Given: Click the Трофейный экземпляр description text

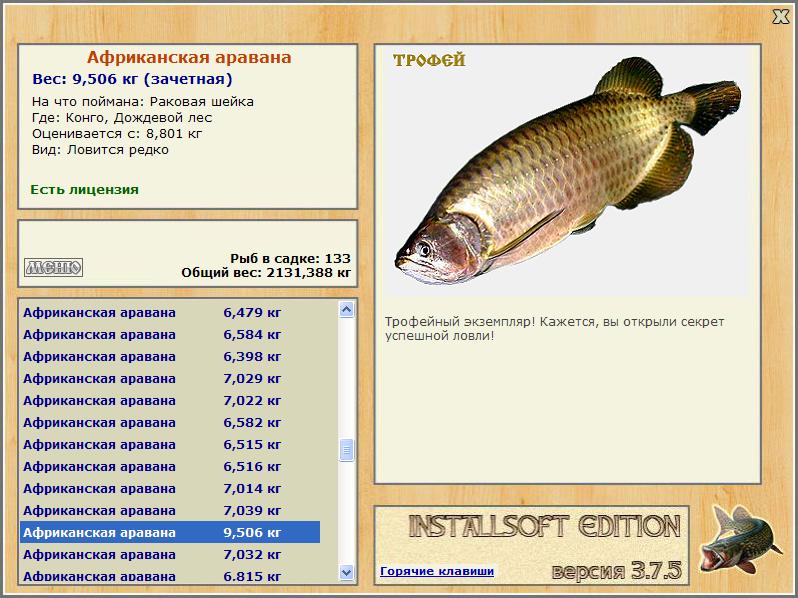Looking at the screenshot, I should click(554, 329).
